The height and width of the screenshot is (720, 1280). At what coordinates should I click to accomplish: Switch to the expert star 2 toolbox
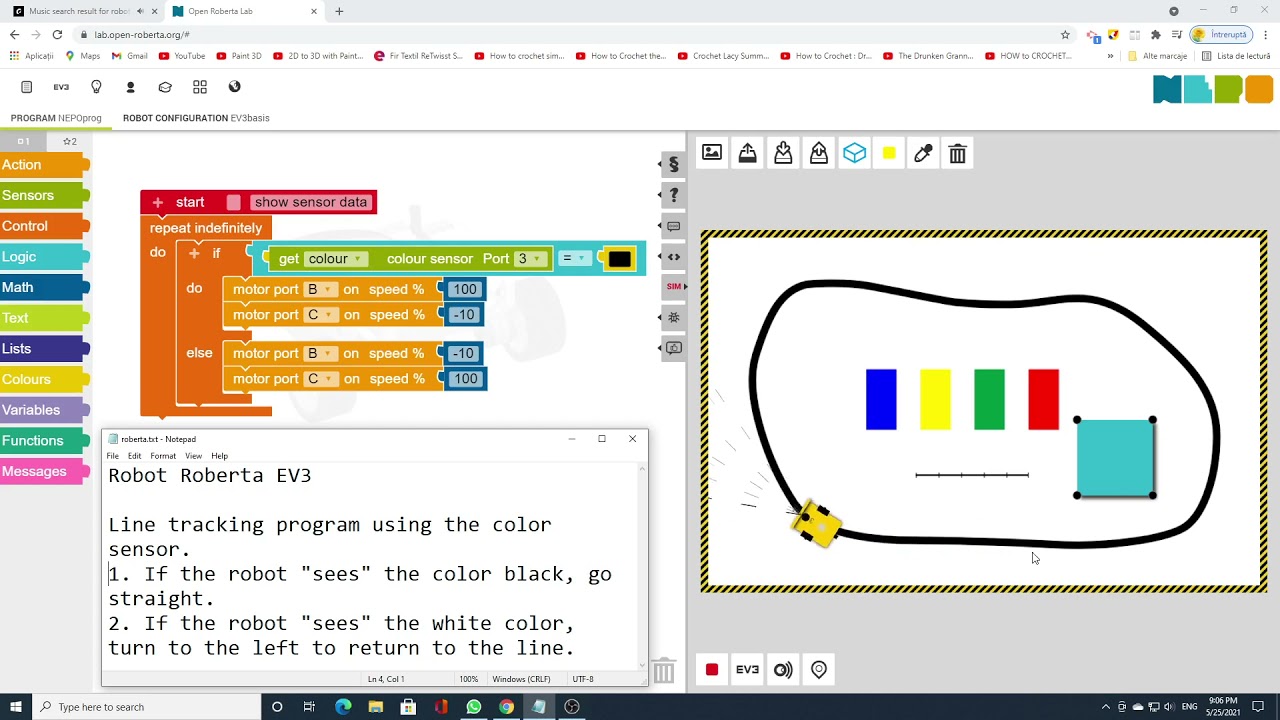pos(69,142)
